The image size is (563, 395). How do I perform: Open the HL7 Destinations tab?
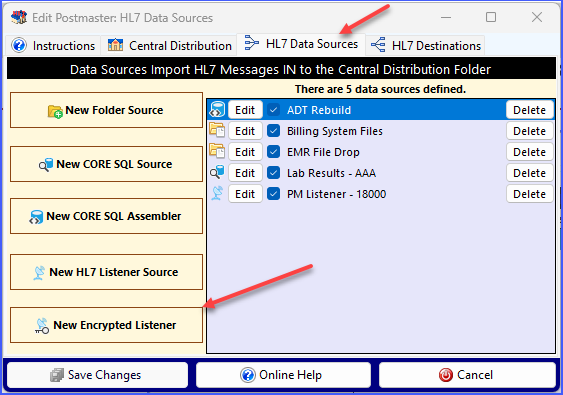425,46
